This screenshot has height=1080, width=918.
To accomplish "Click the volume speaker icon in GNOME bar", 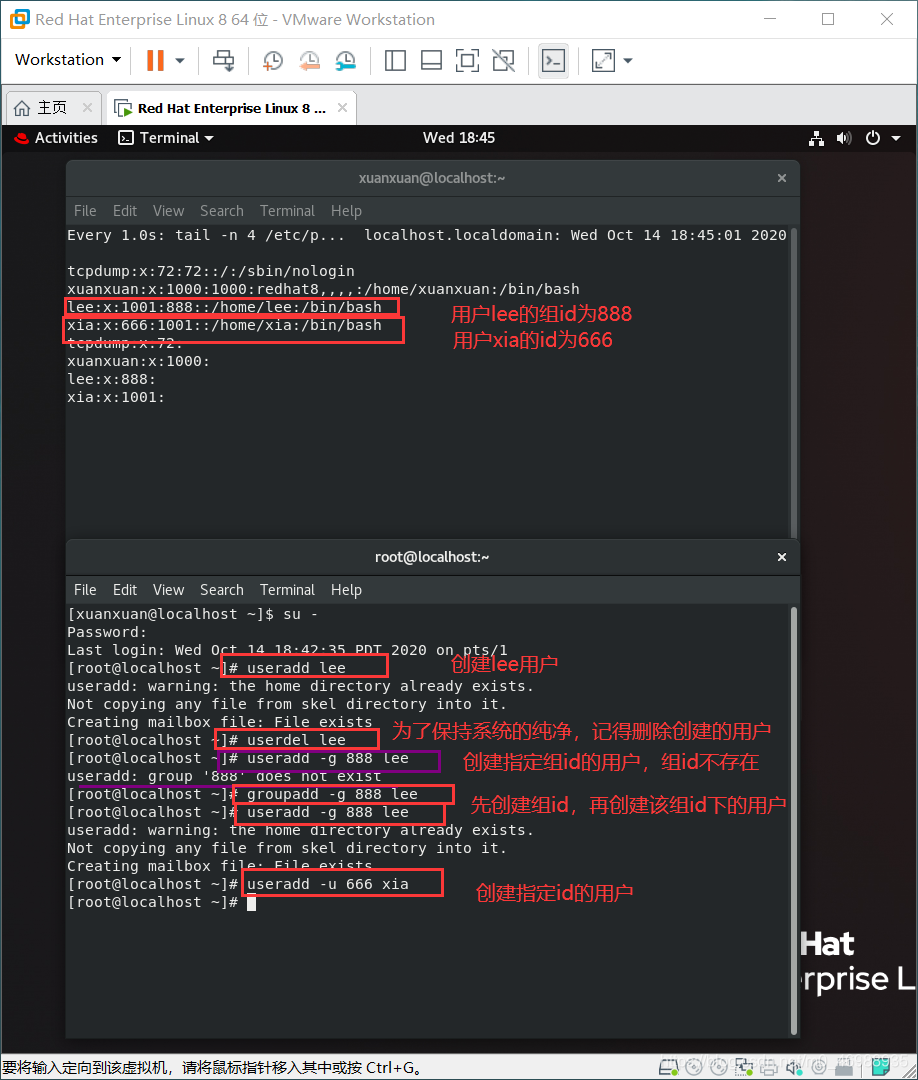I will tap(844, 138).
